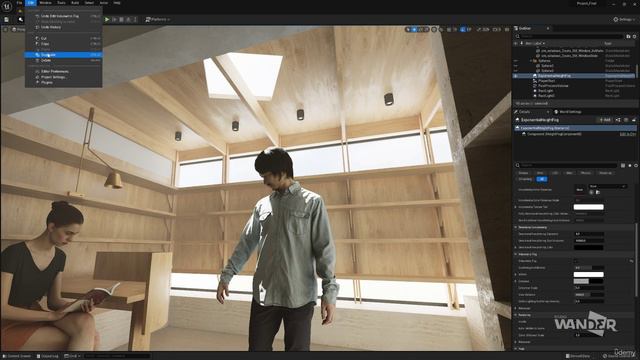Click the frame advance button beside Play

[114, 19]
